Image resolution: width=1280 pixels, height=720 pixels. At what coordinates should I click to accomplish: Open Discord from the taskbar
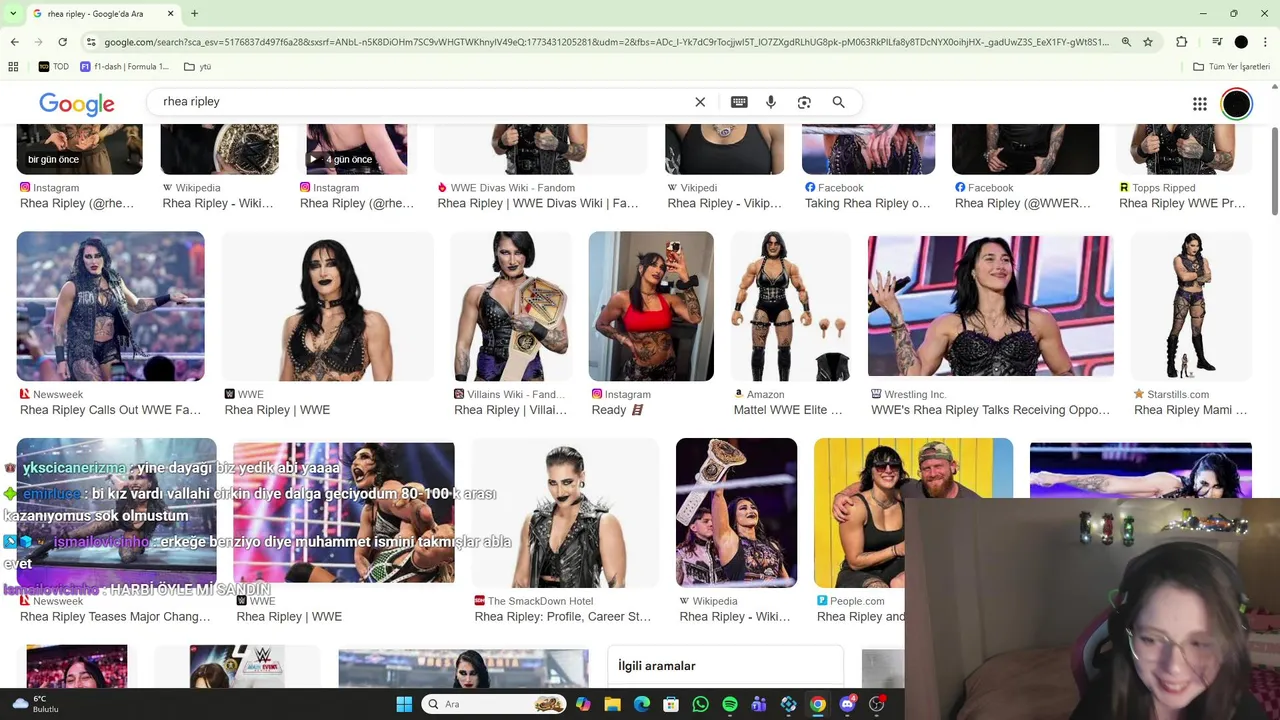click(x=847, y=704)
